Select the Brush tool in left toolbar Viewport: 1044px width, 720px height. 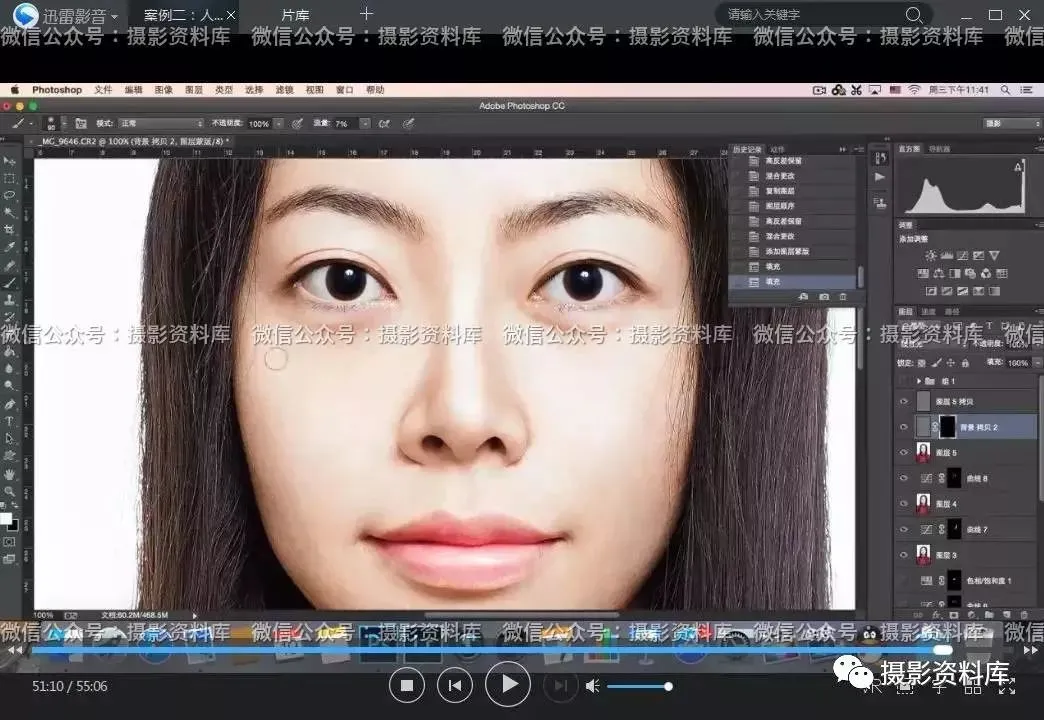(x=9, y=282)
